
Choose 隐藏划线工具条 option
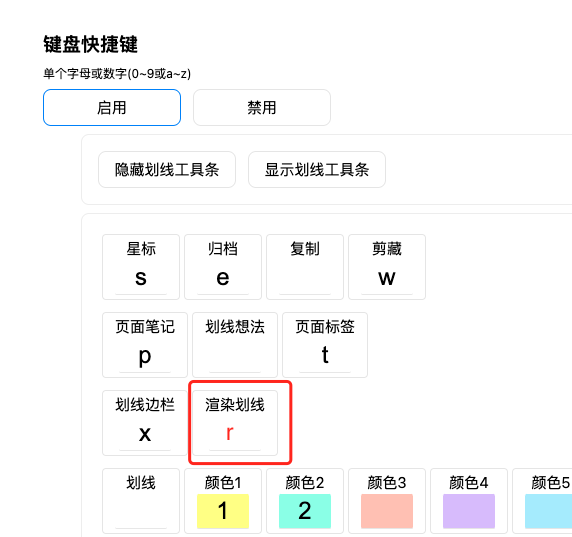pos(167,170)
